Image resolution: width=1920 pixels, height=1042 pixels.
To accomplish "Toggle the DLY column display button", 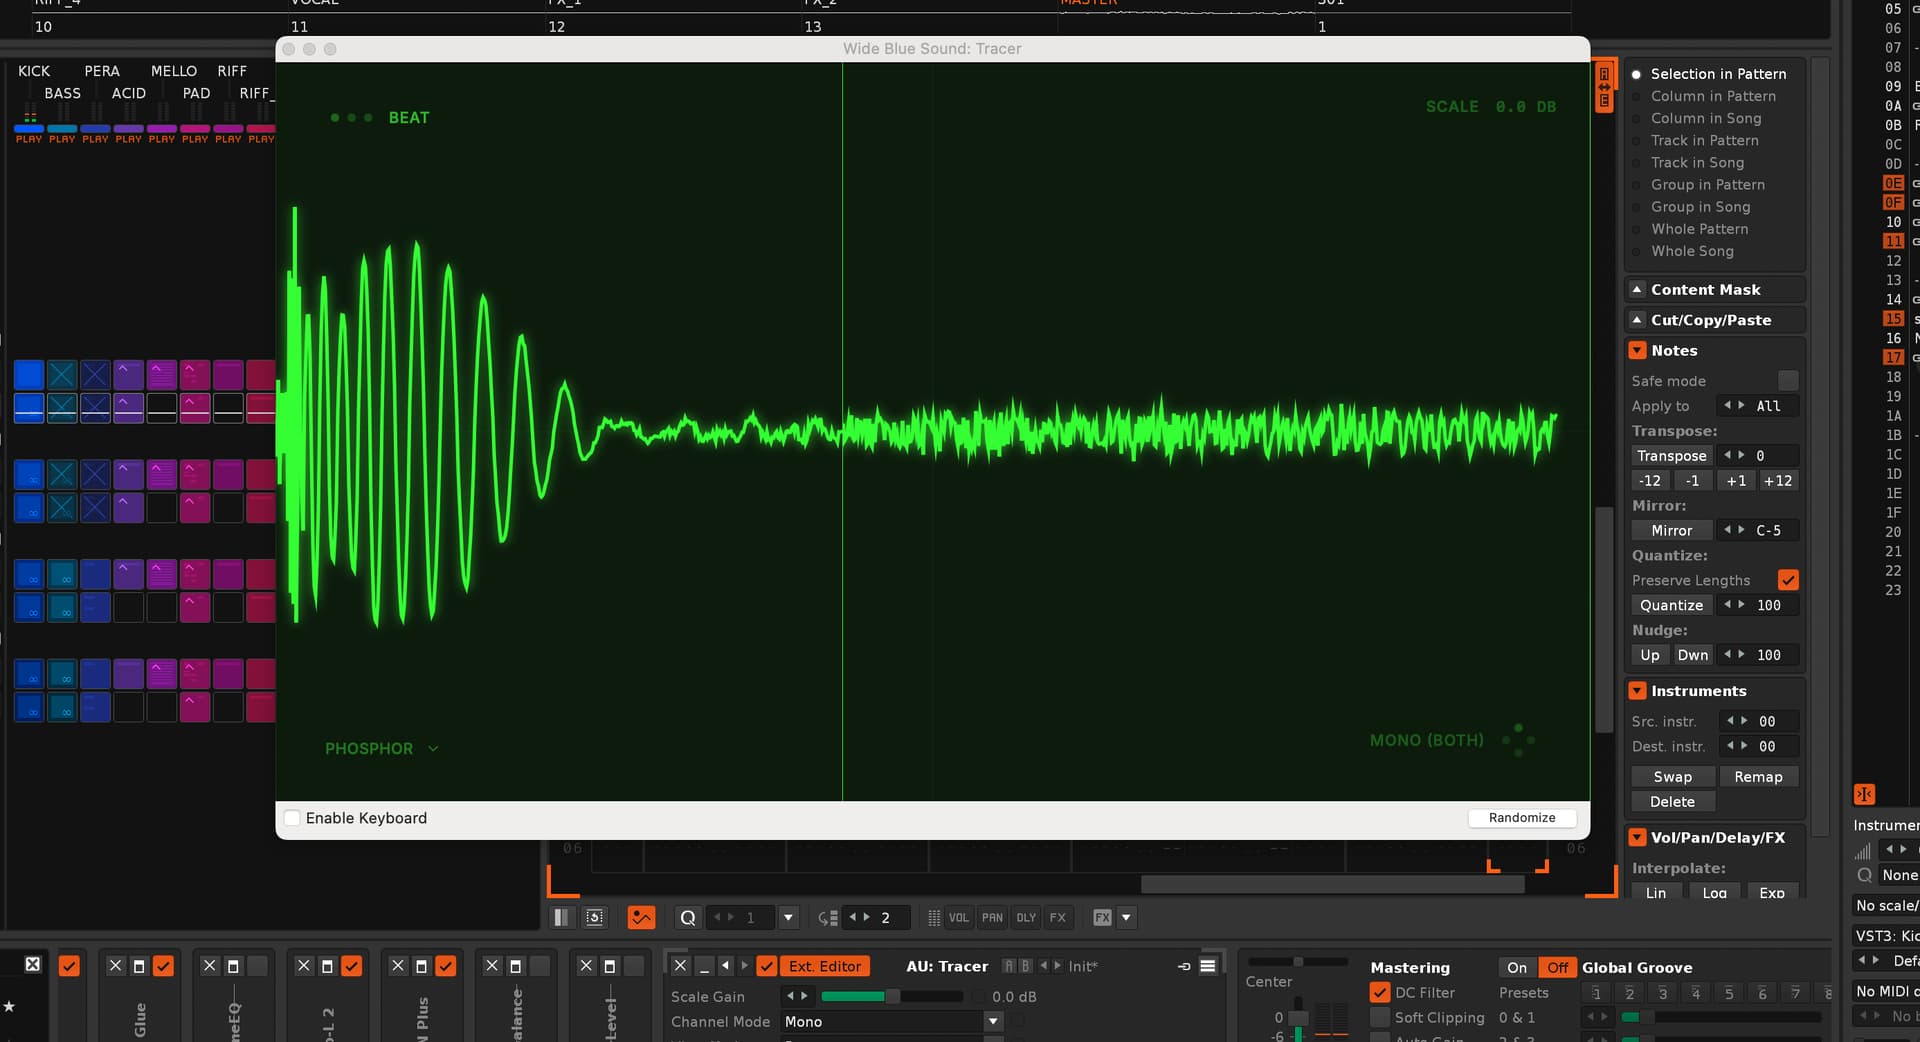I will (x=1026, y=918).
